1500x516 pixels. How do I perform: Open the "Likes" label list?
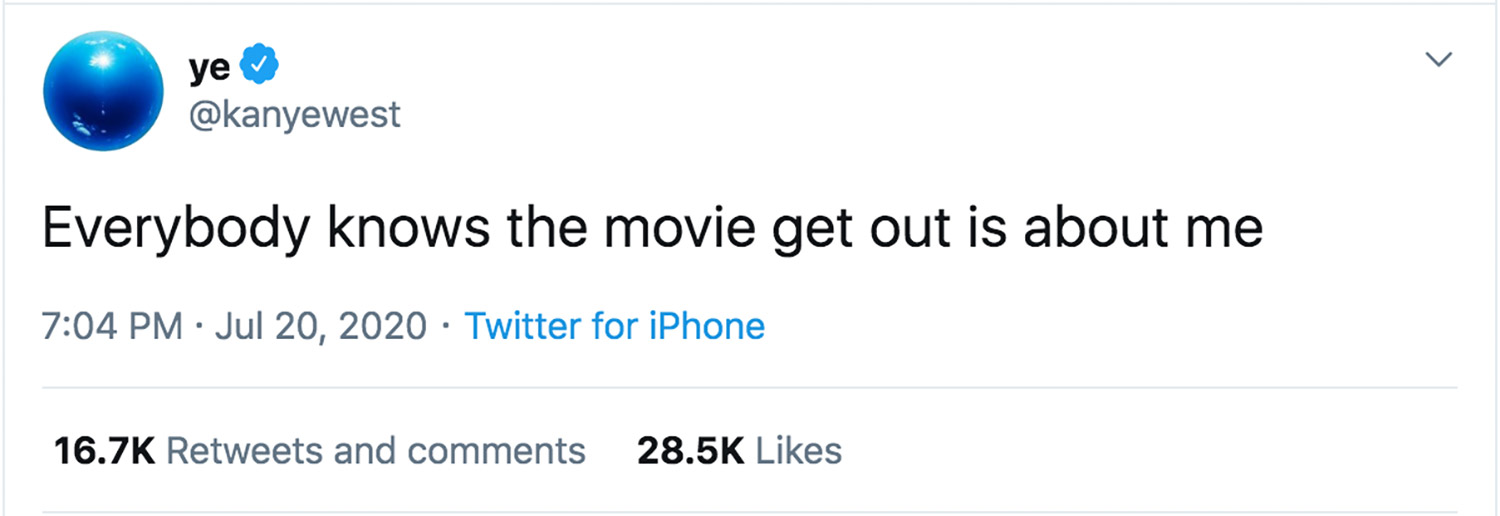coord(798,451)
